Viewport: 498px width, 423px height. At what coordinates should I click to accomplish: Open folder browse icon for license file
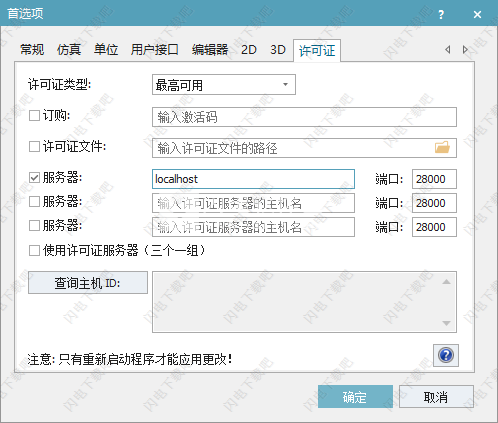(x=442, y=147)
